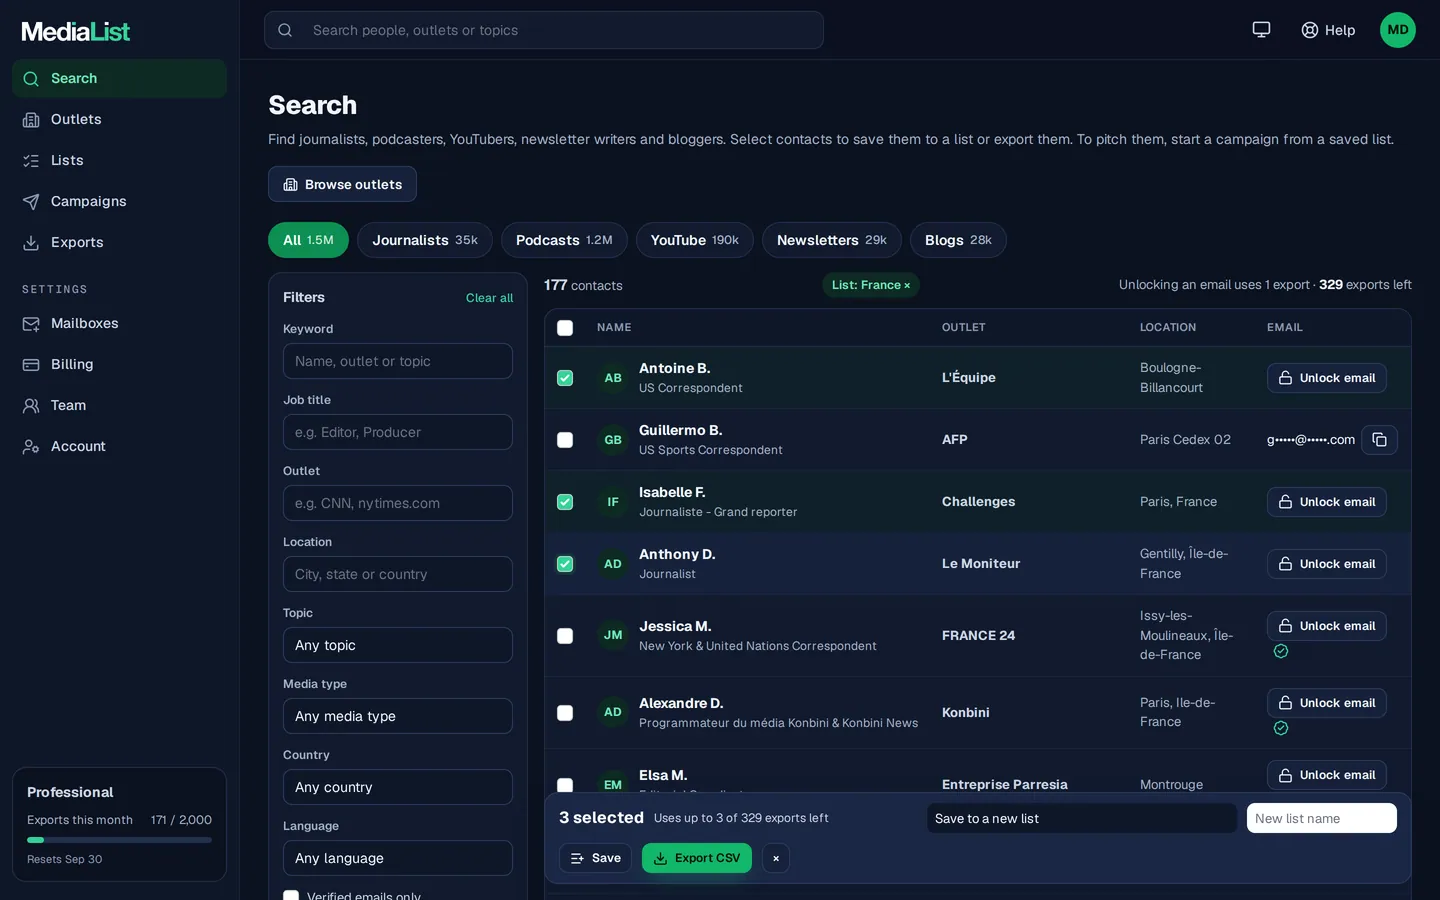Copy Guillermo B.'s masked email address
The width and height of the screenshot is (1440, 900).
point(1379,440)
